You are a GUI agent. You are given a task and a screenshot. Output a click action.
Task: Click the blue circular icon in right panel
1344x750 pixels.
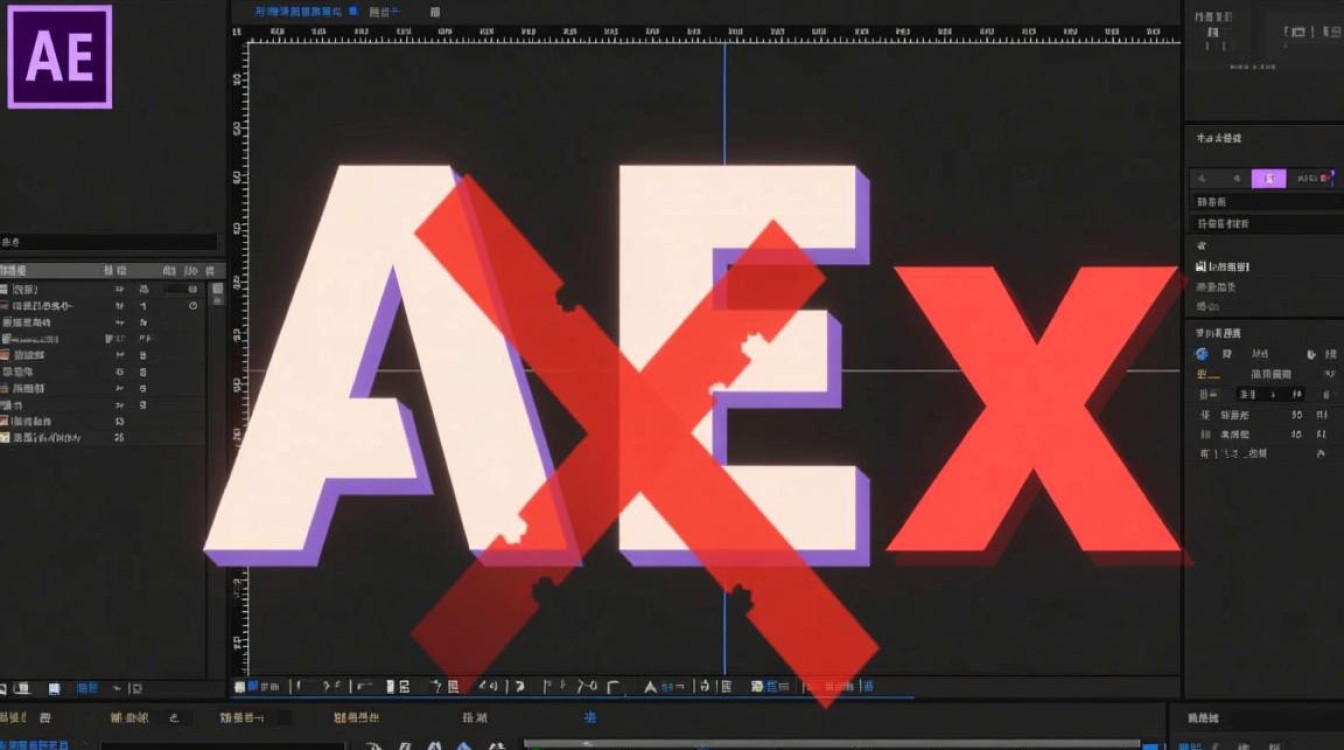point(1202,354)
